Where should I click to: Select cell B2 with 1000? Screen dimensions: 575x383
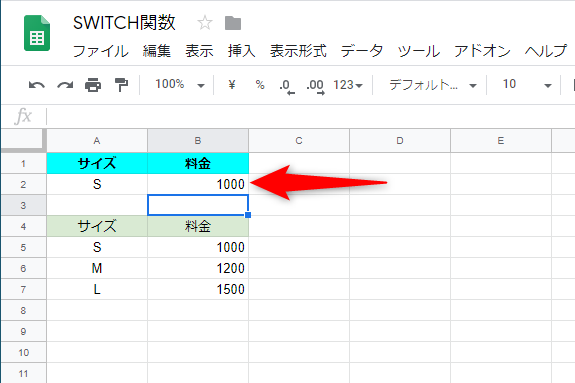tap(198, 184)
